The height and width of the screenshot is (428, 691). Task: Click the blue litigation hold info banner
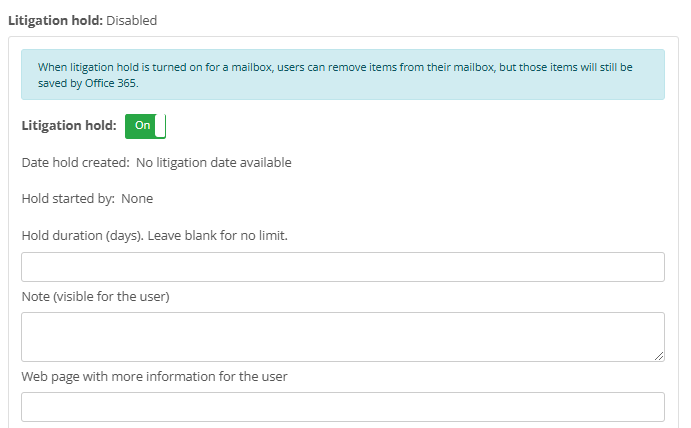click(343, 74)
